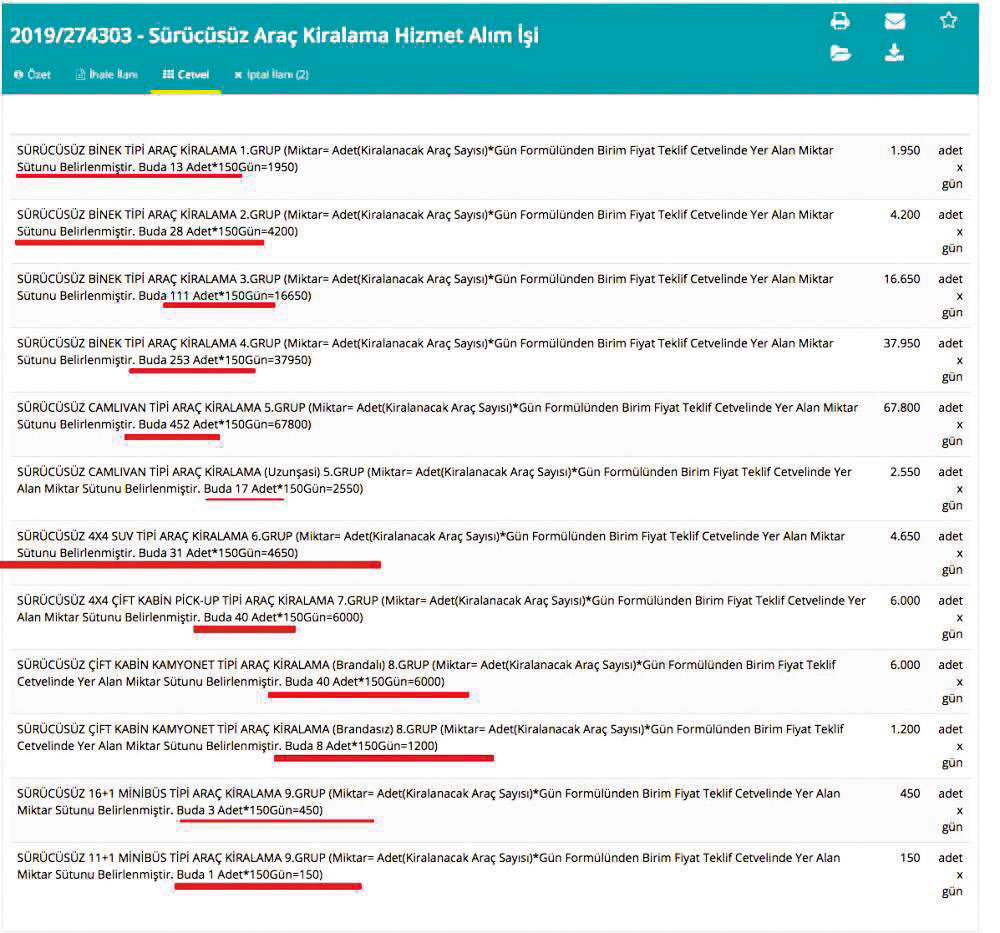Open the İptal İlanı (2) tab
This screenshot has height=933, width=1000.
(x=272, y=75)
